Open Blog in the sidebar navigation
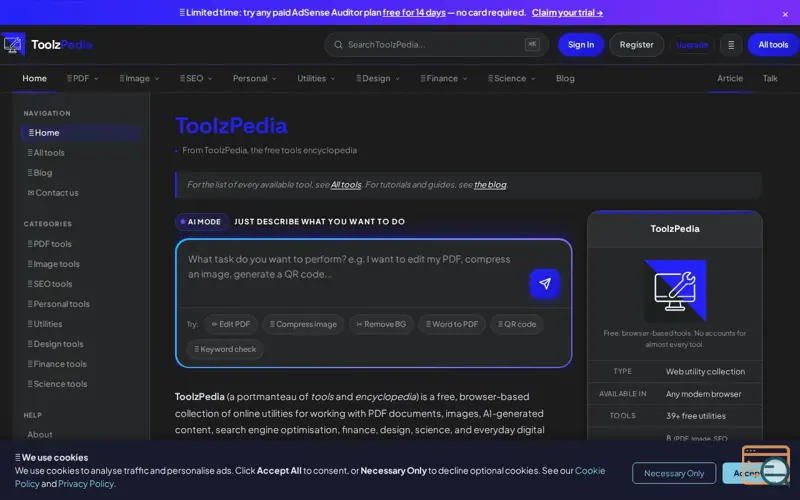This screenshot has height=500, width=800. click(x=40, y=173)
